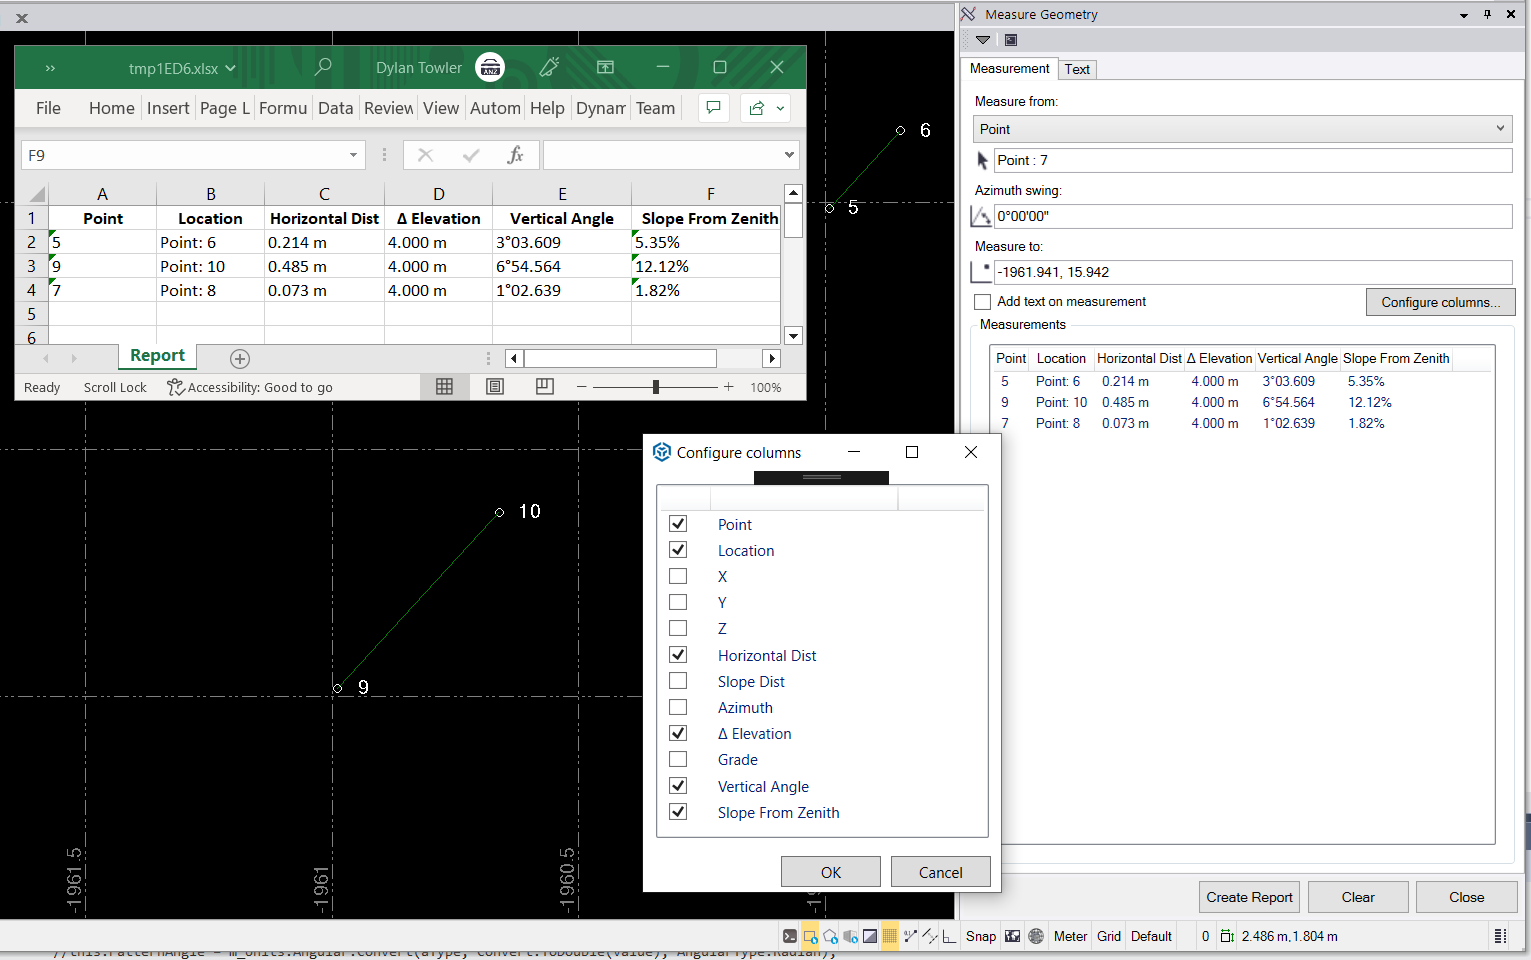Expand the Excel formula bar chevron

(789, 155)
